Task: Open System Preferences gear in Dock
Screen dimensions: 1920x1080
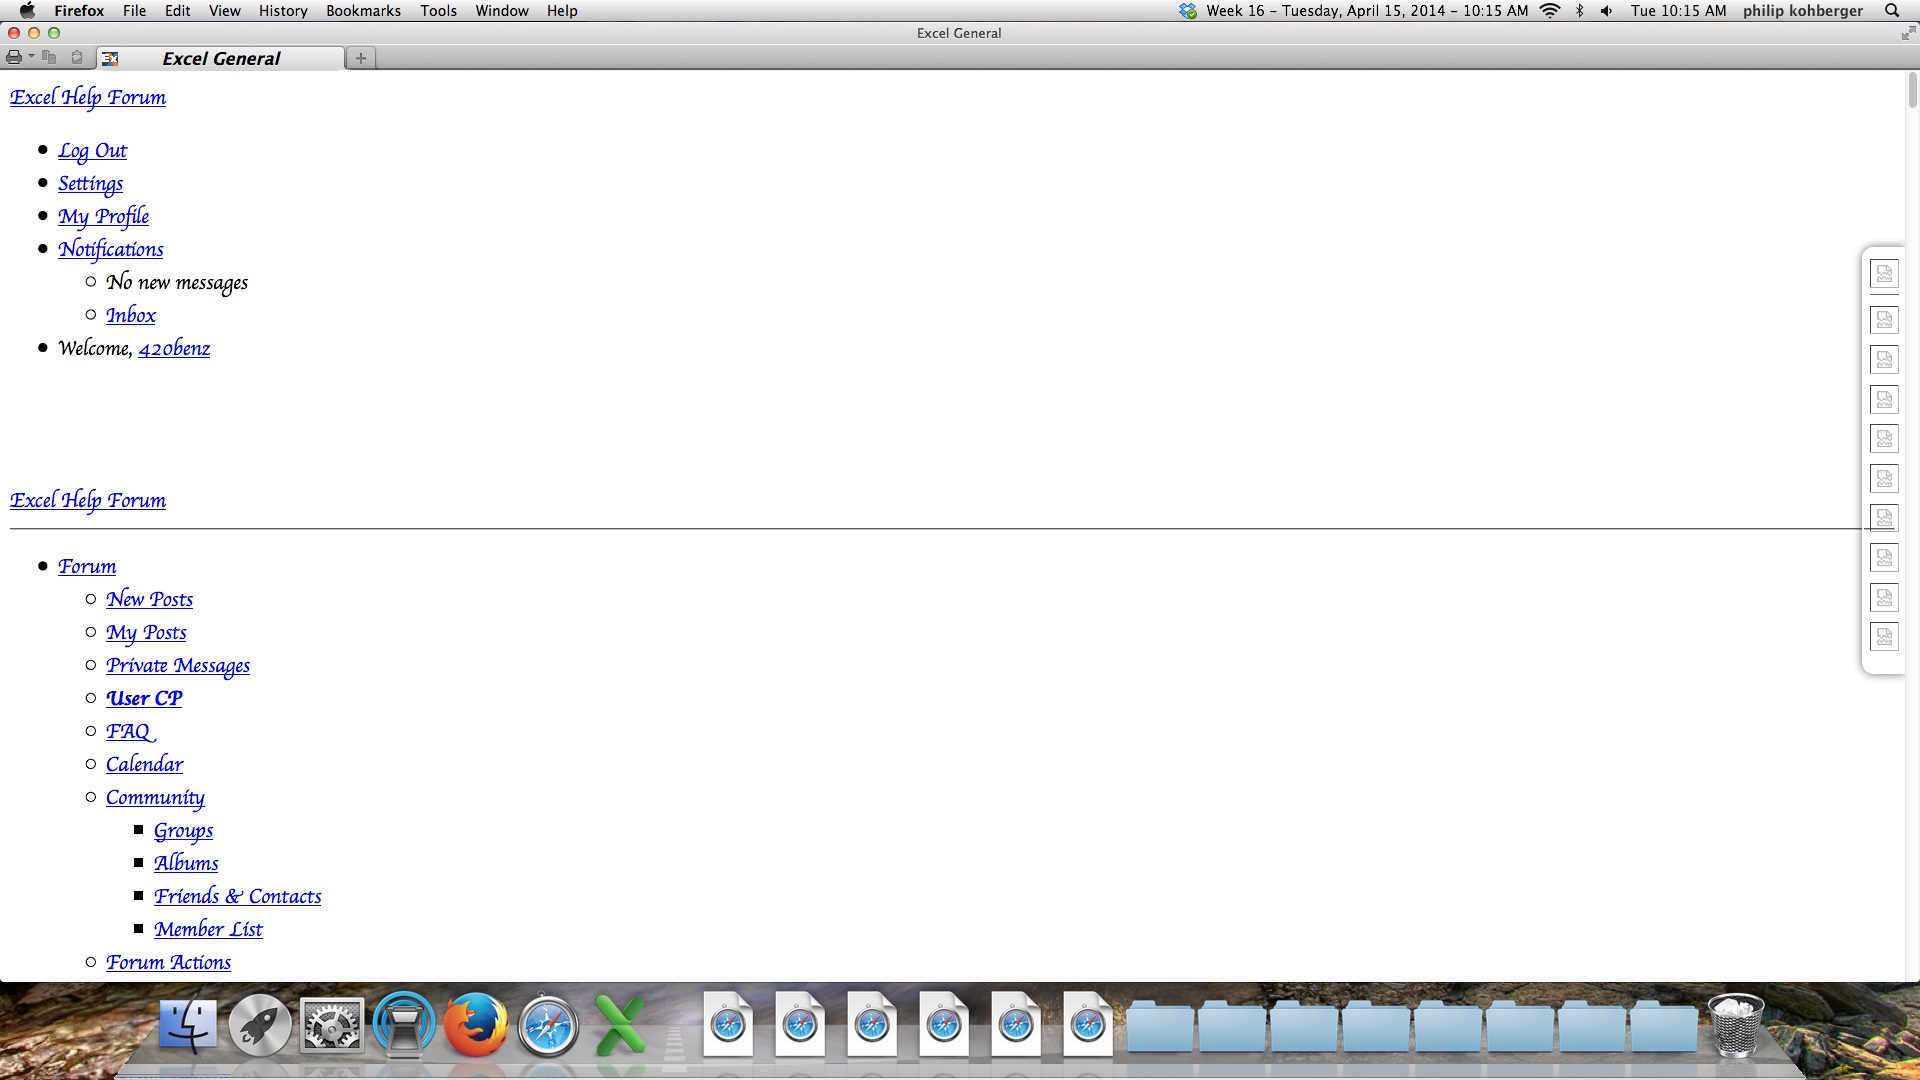Action: 332,1025
